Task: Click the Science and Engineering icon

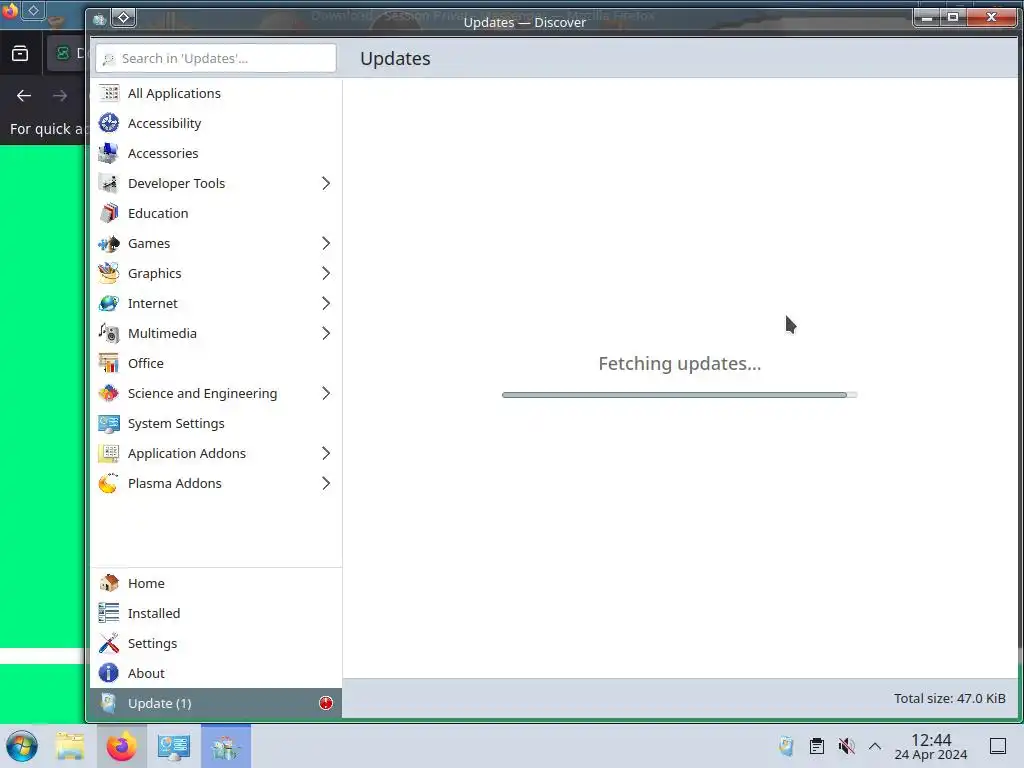Action: click(108, 394)
